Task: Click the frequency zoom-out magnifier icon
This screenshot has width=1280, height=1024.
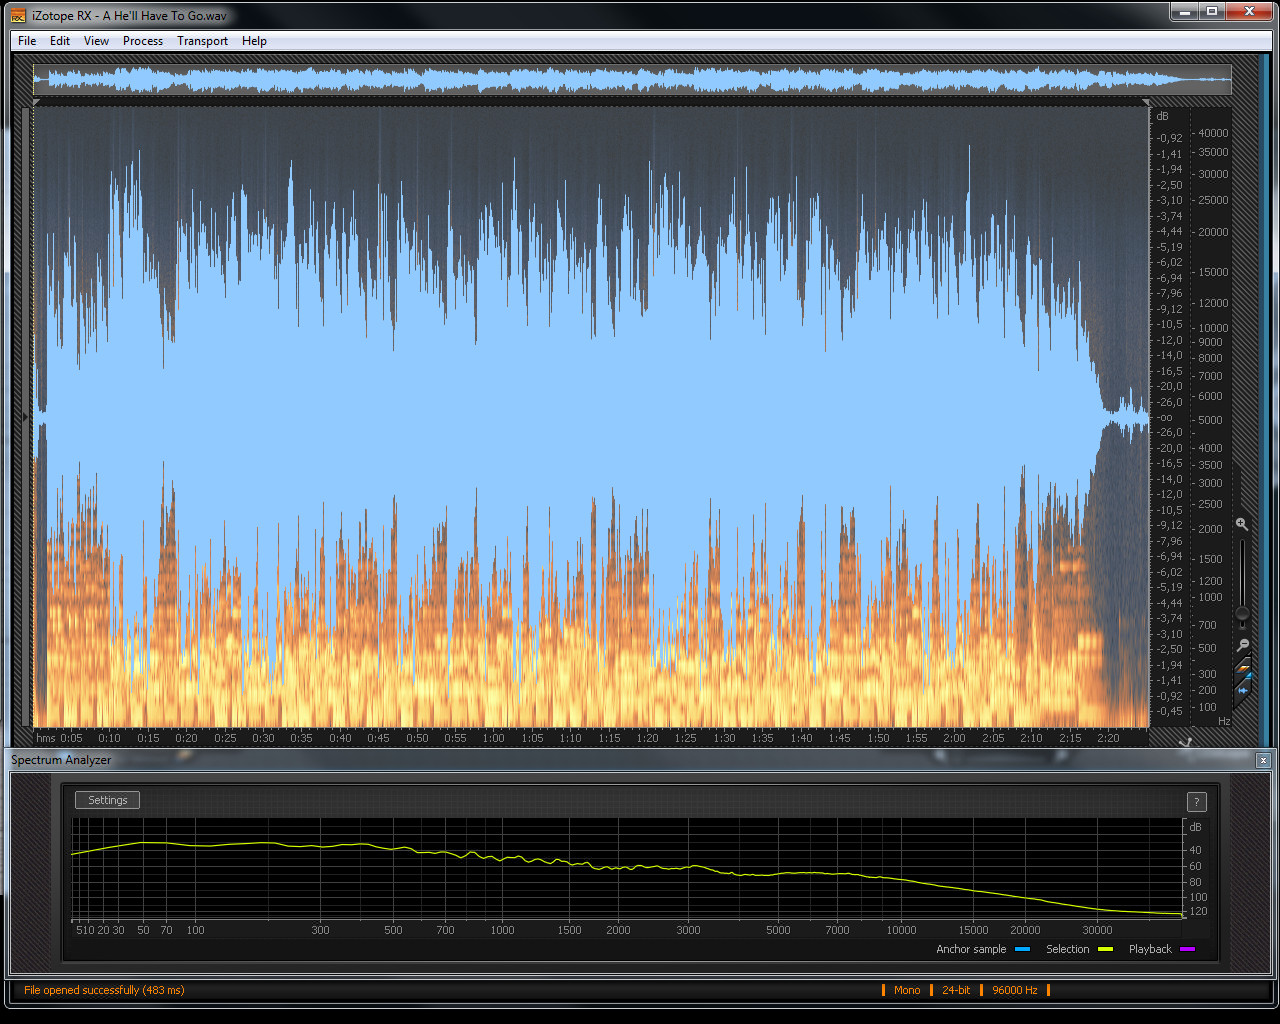Action: [1243, 645]
